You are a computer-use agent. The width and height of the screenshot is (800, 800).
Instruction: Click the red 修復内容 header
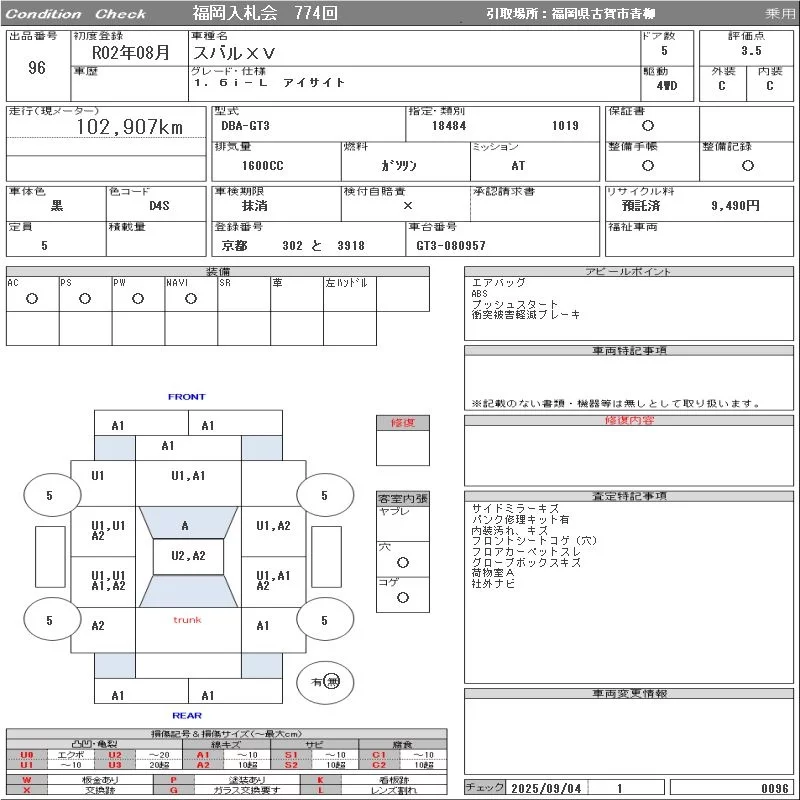[x=629, y=420]
